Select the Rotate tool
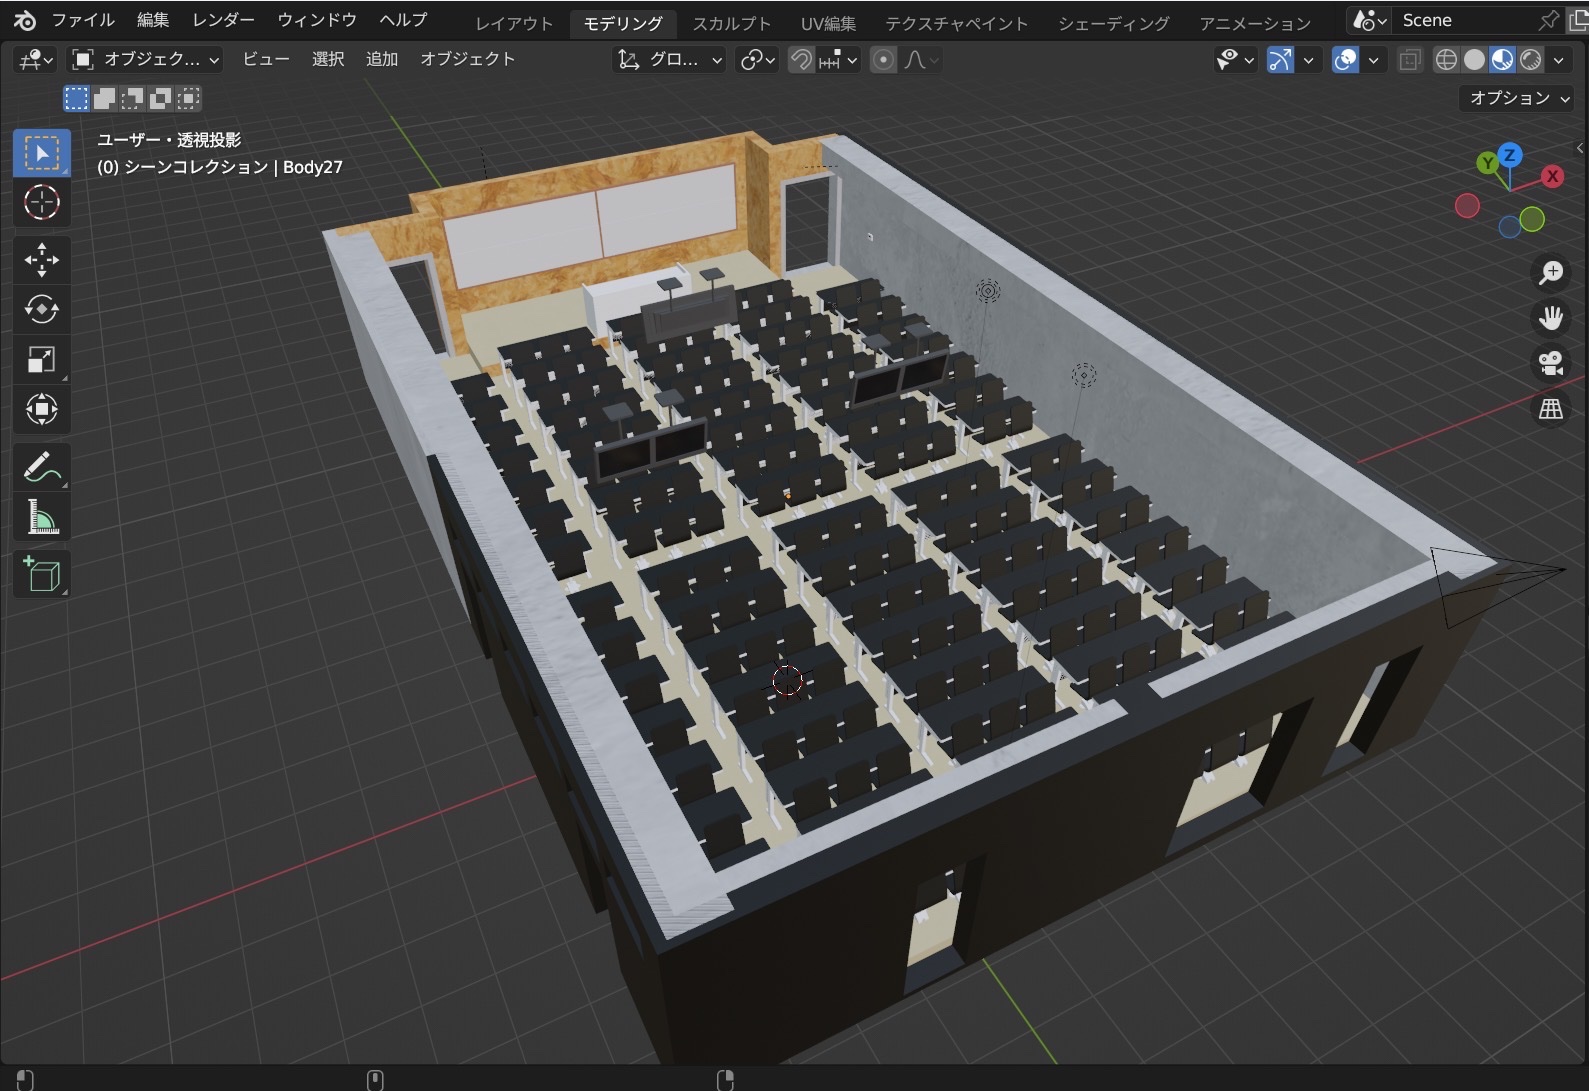1589x1091 pixels. (x=42, y=309)
